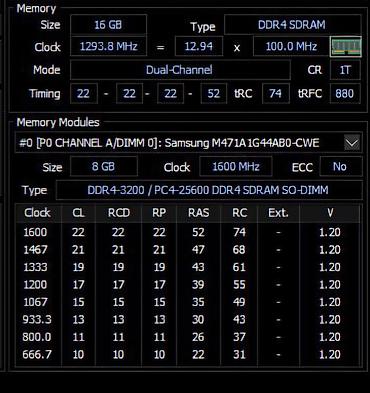Select the 1067 clock row

click(188, 302)
